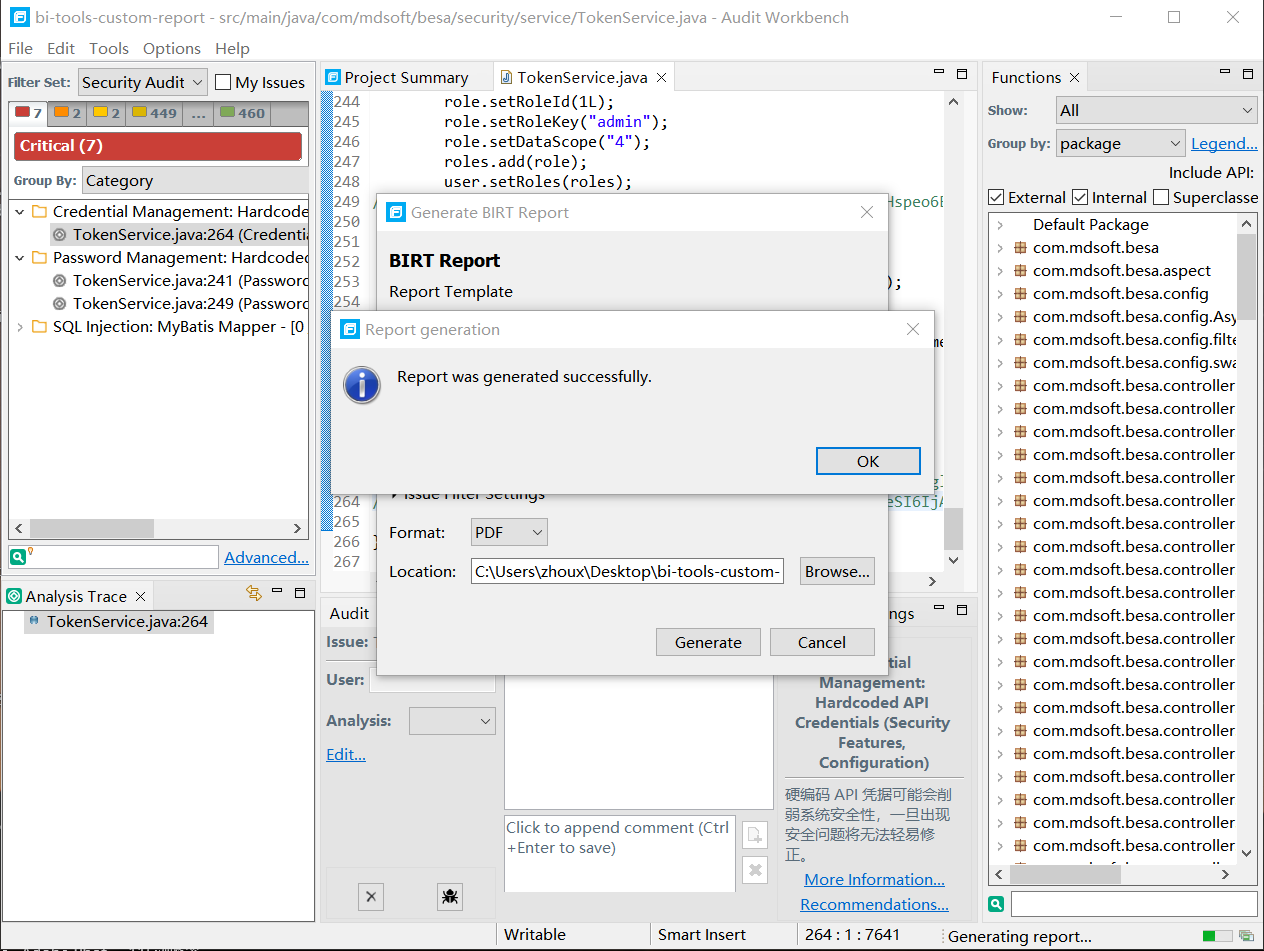Click the Analysis Trace tab's green icon
This screenshot has height=951, width=1264.
[14, 596]
